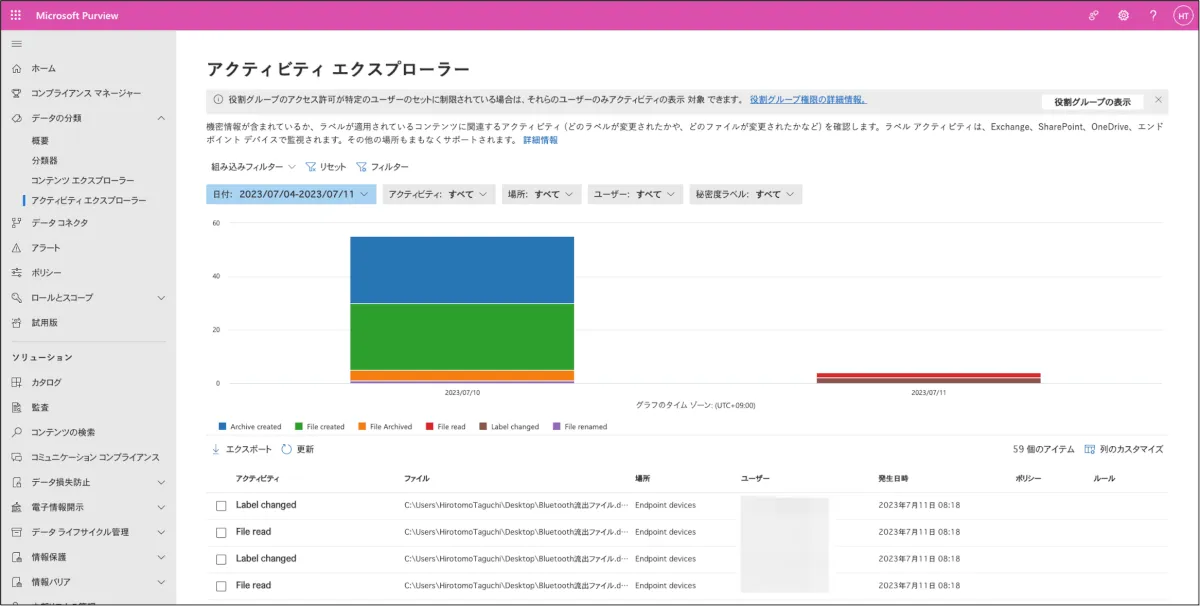Viewport: 1200px width, 606px height.
Task: Open the settings gear in header
Action: click(x=1123, y=15)
